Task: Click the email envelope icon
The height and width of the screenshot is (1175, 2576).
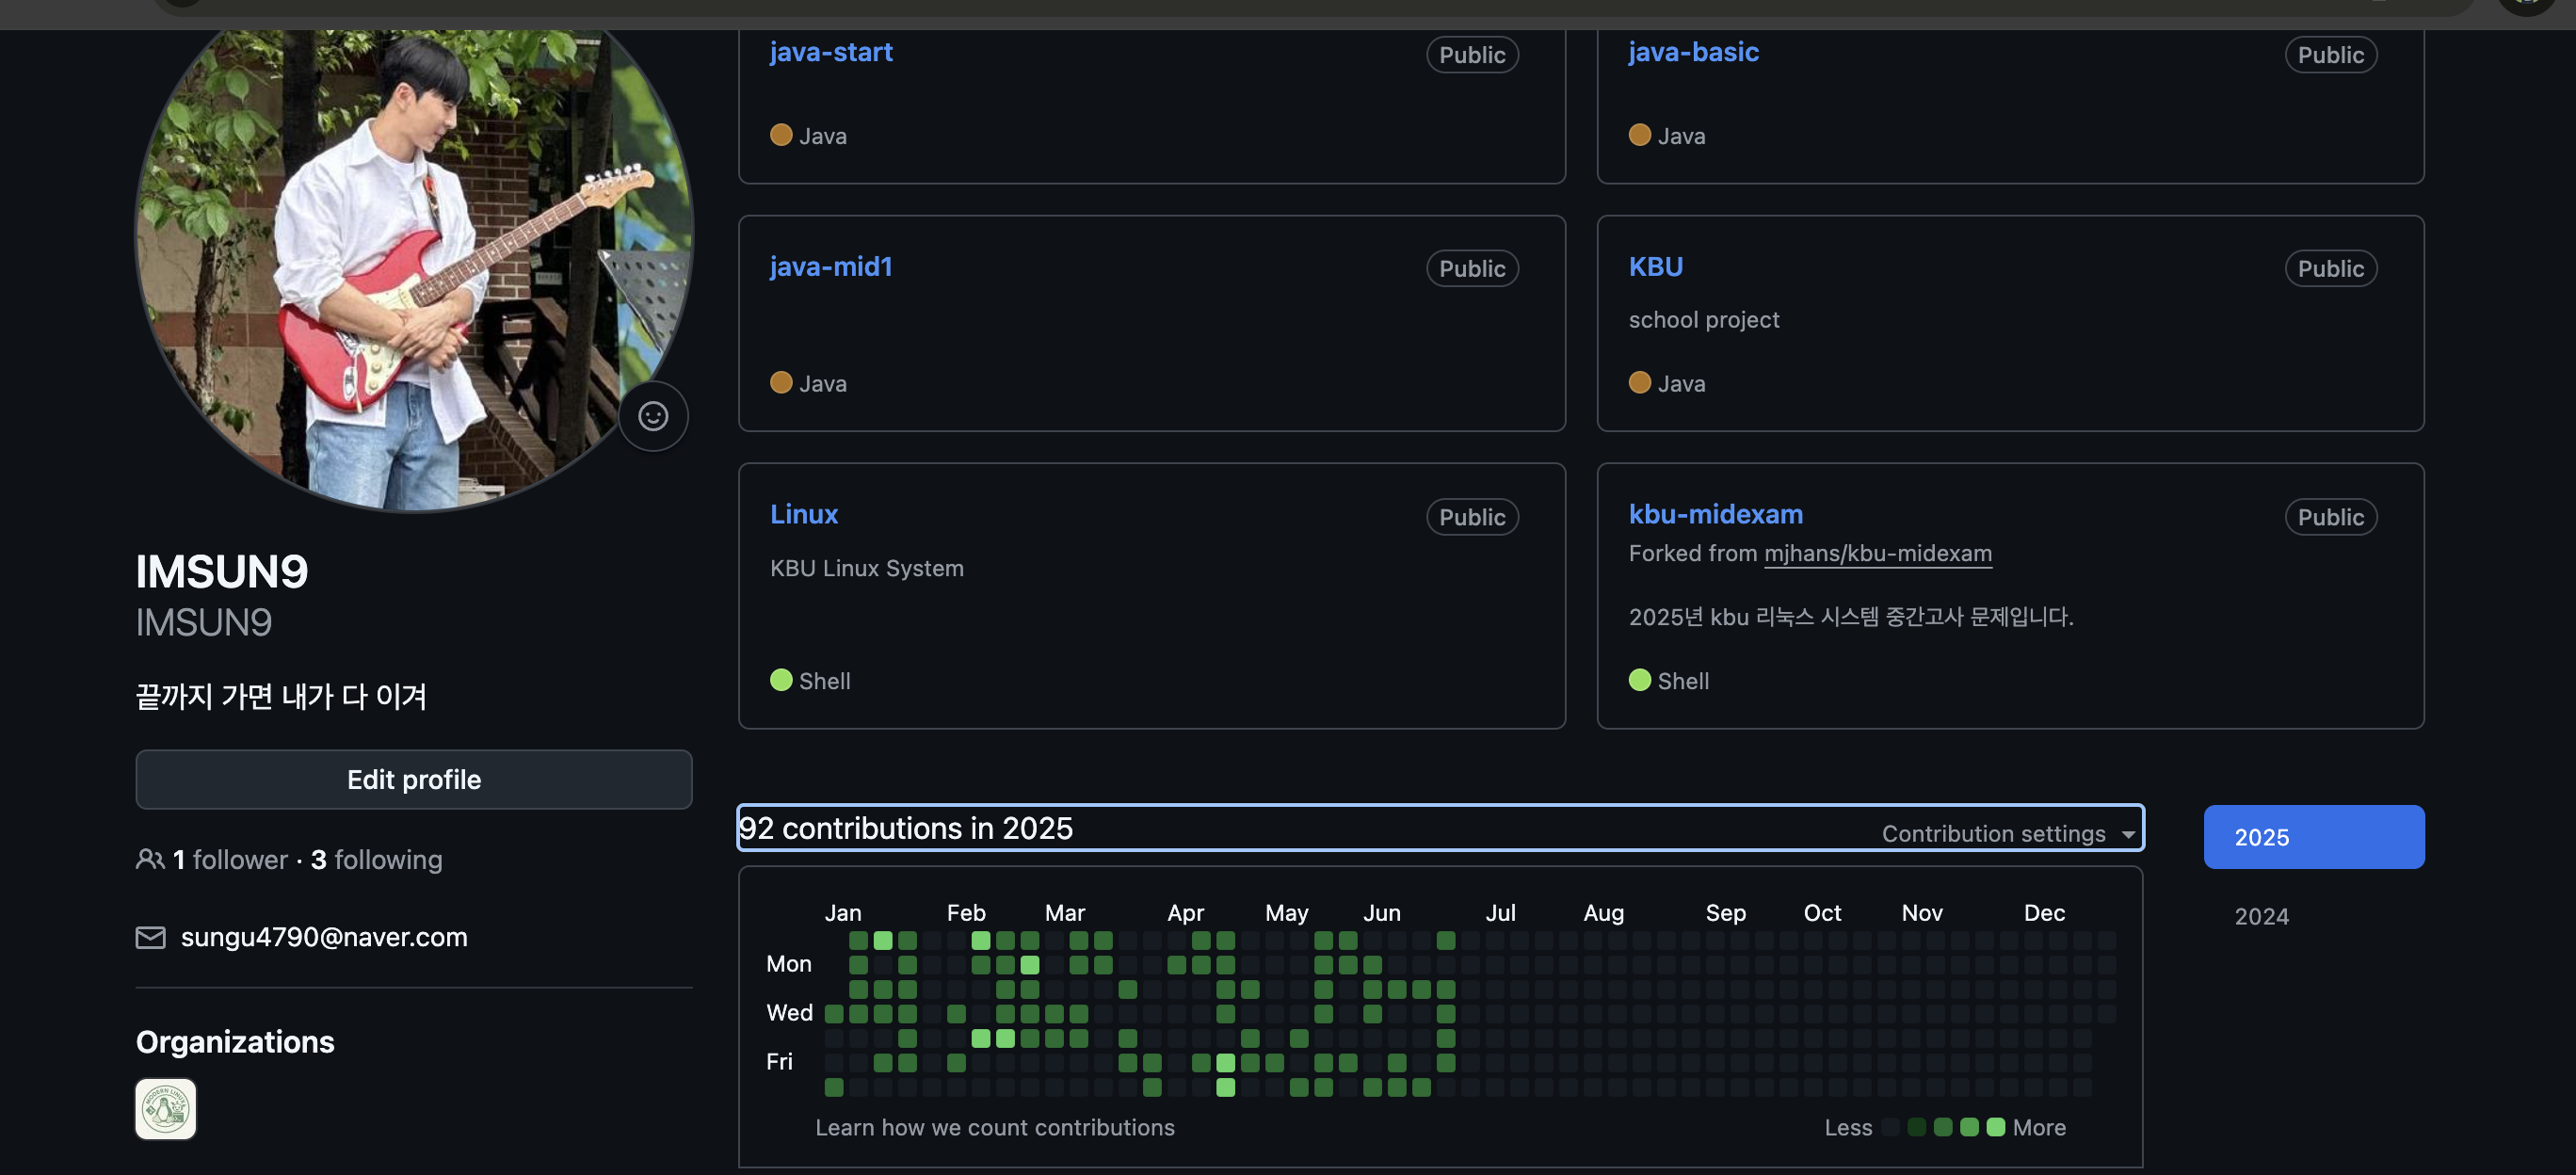Action: pyautogui.click(x=150, y=937)
